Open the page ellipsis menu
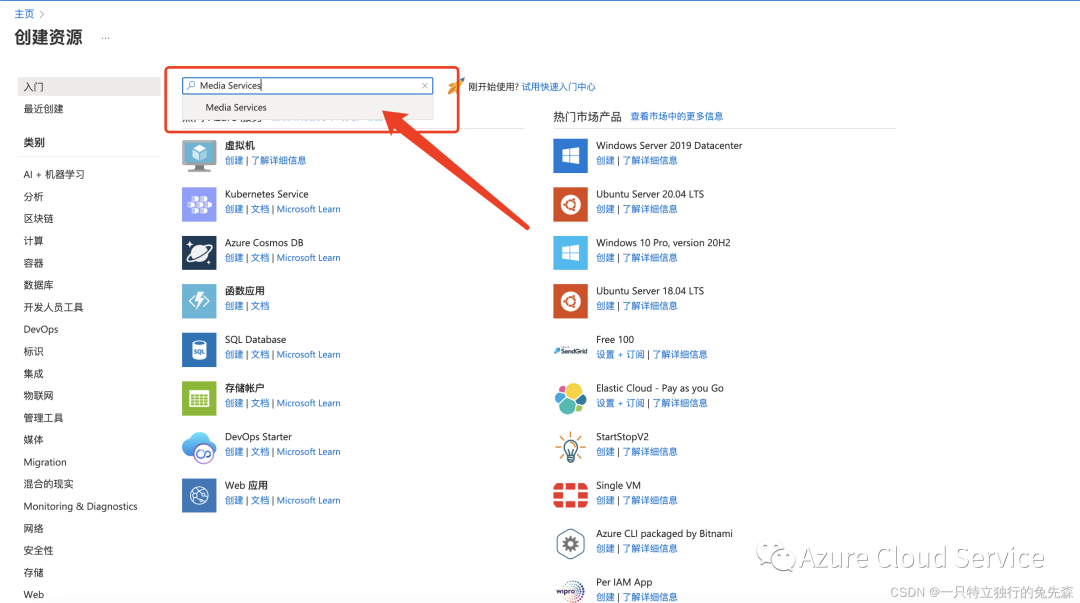The height and width of the screenshot is (603, 1080). click(105, 38)
